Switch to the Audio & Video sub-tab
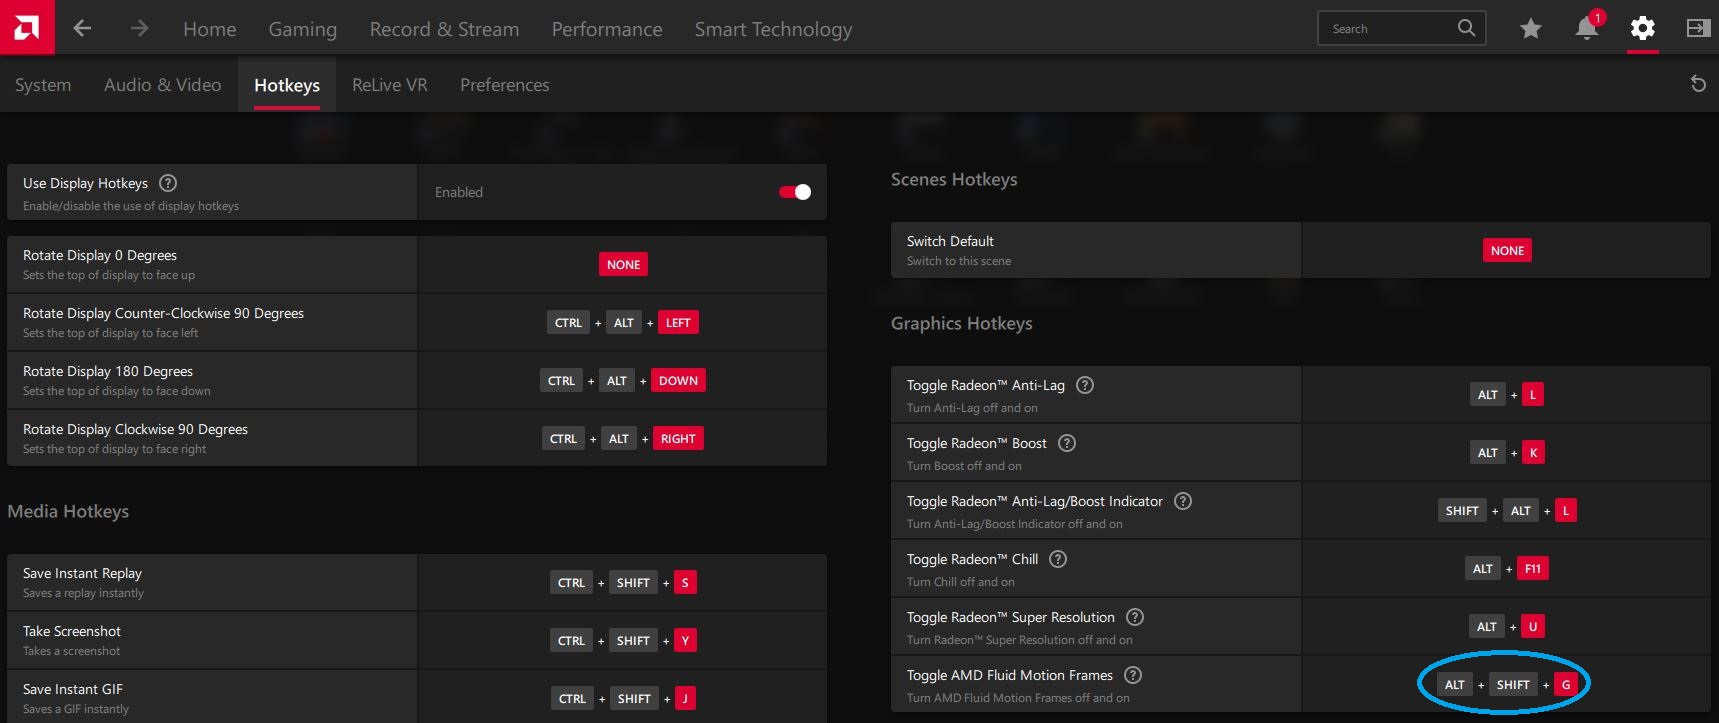 coord(162,85)
